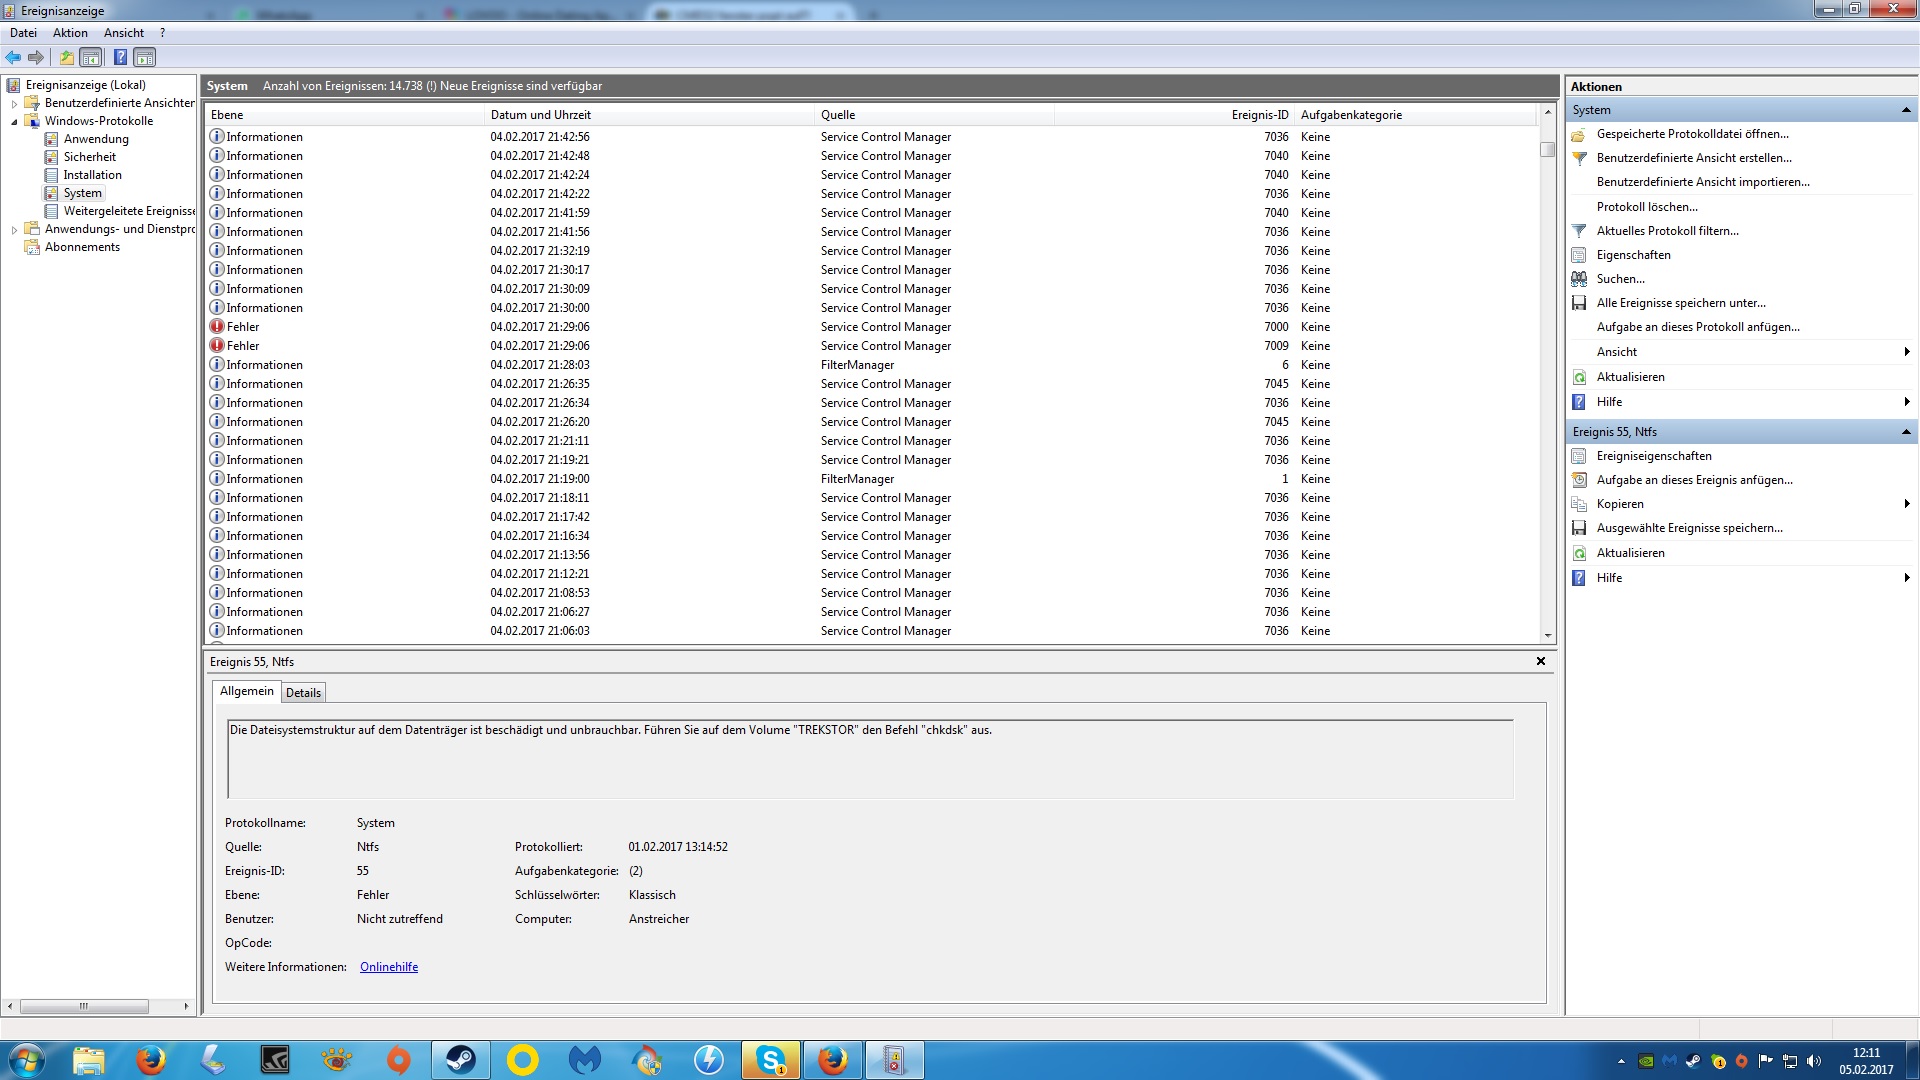Open the Onlinehilfe link
The width and height of the screenshot is (1920, 1080).
point(389,967)
